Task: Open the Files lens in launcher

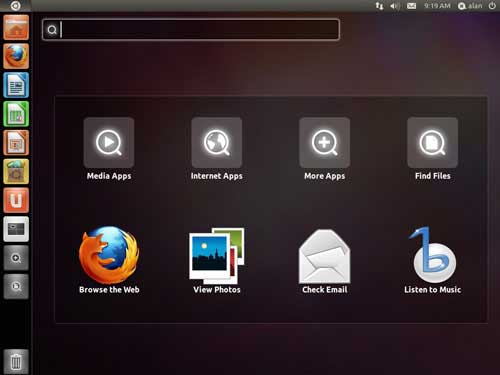Action: [x=16, y=287]
